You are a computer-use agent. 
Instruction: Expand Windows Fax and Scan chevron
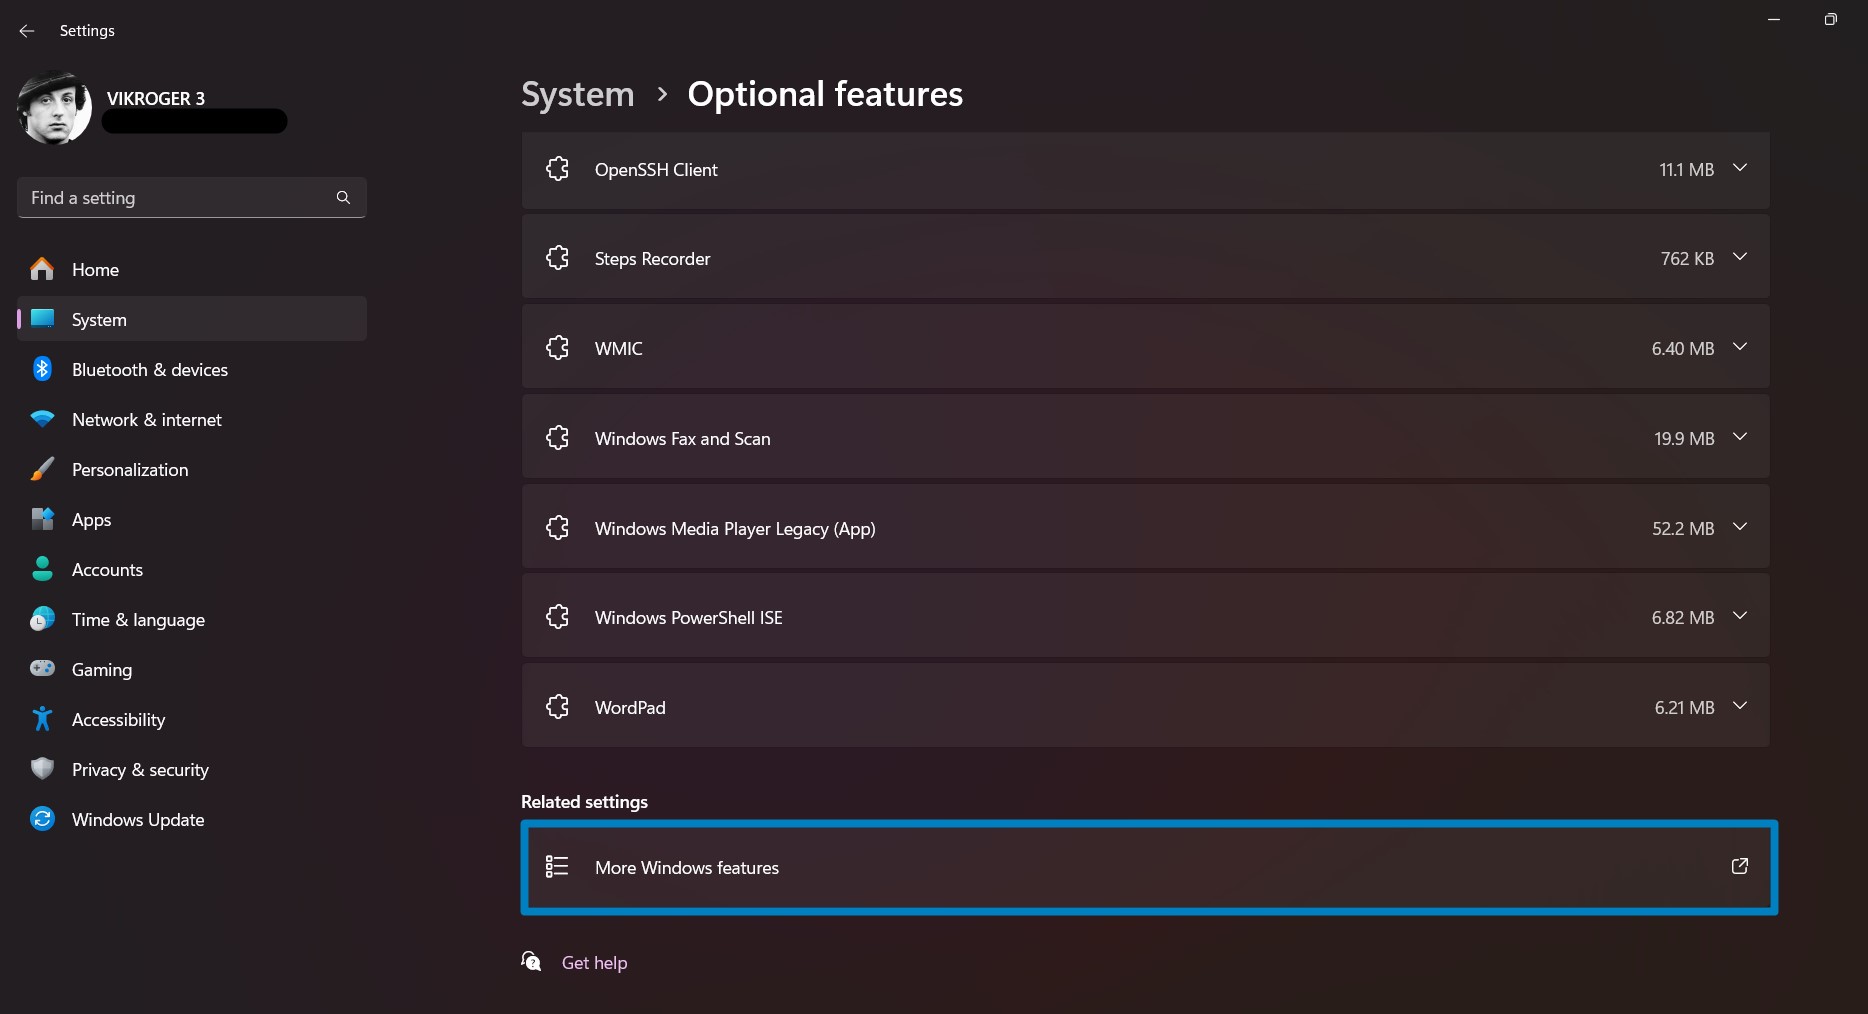click(1740, 437)
